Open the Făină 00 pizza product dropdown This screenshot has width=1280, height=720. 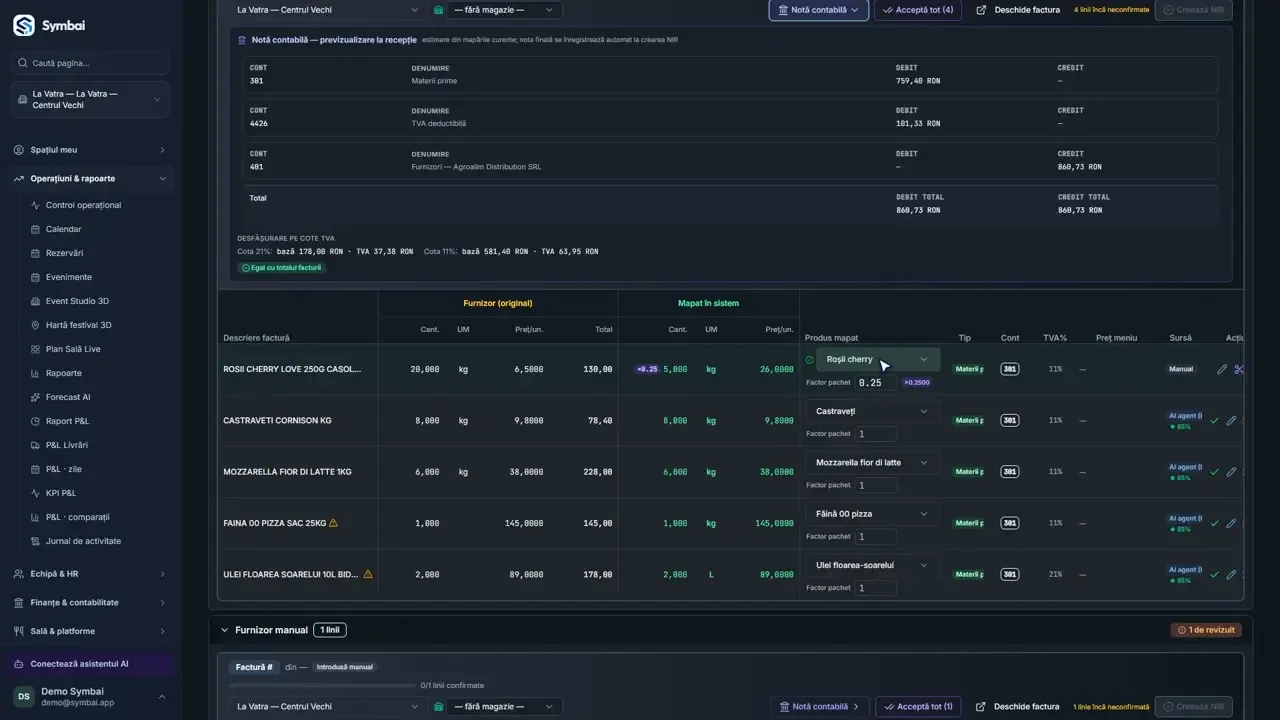[x=872, y=514]
